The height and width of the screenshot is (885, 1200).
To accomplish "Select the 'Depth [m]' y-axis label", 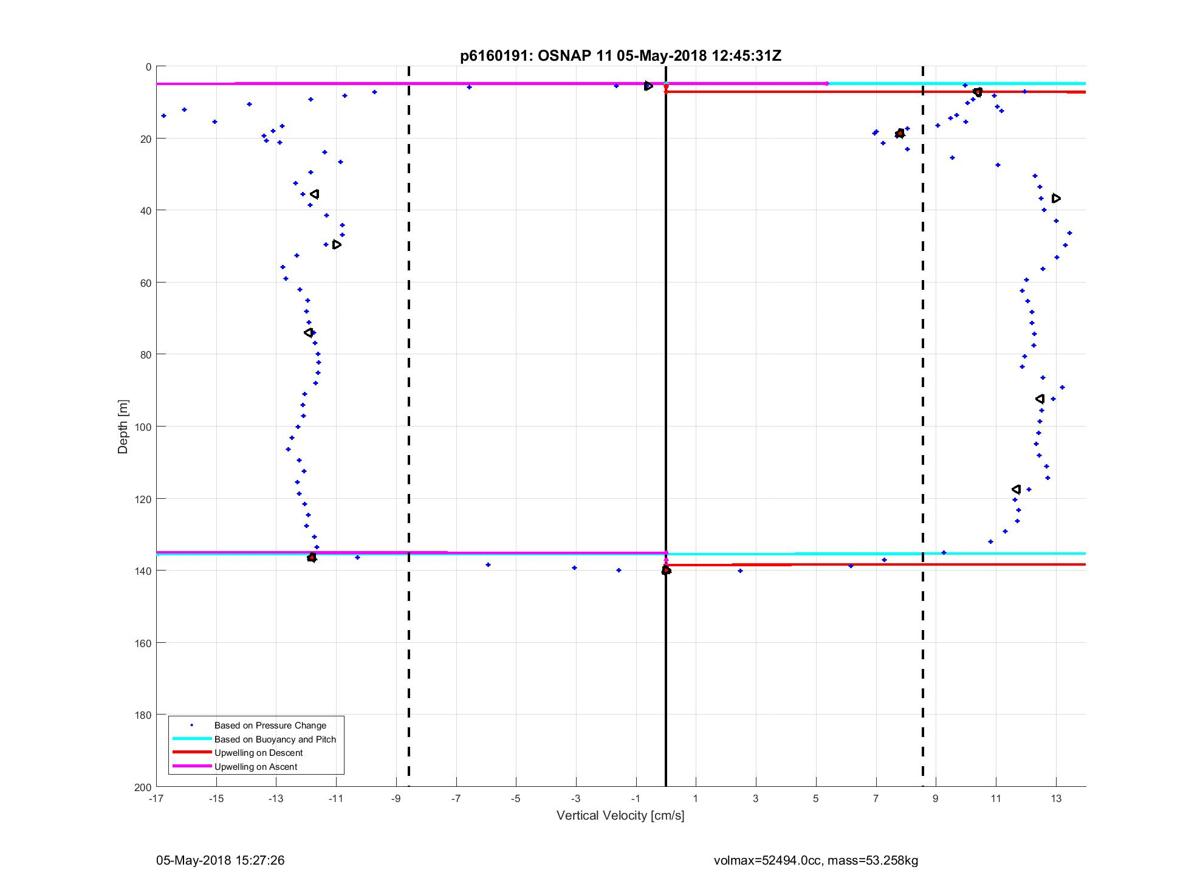I will pos(124,427).
